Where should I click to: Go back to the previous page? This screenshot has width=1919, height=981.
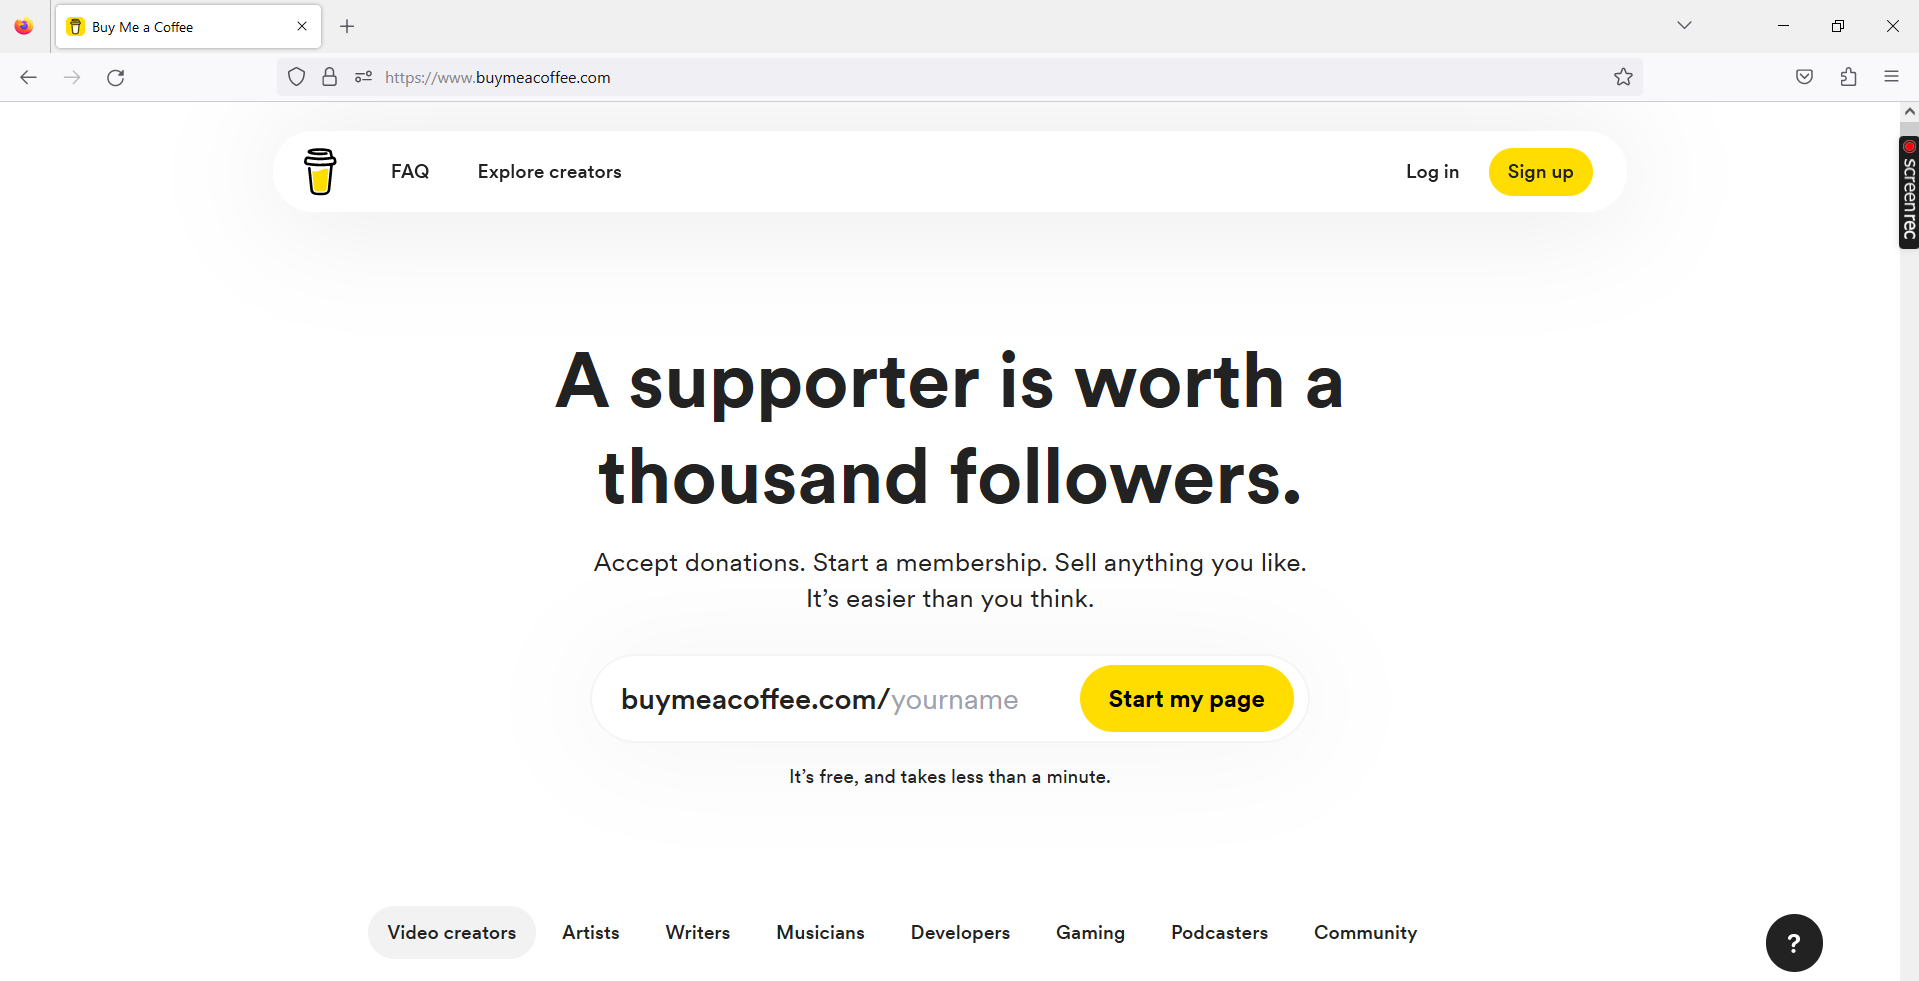28,77
